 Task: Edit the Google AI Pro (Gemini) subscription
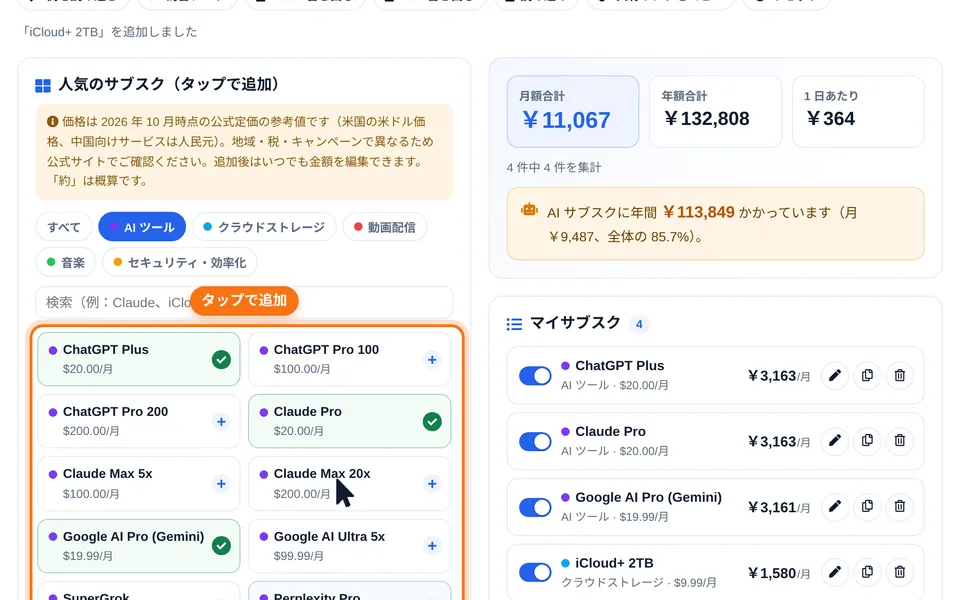click(834, 506)
